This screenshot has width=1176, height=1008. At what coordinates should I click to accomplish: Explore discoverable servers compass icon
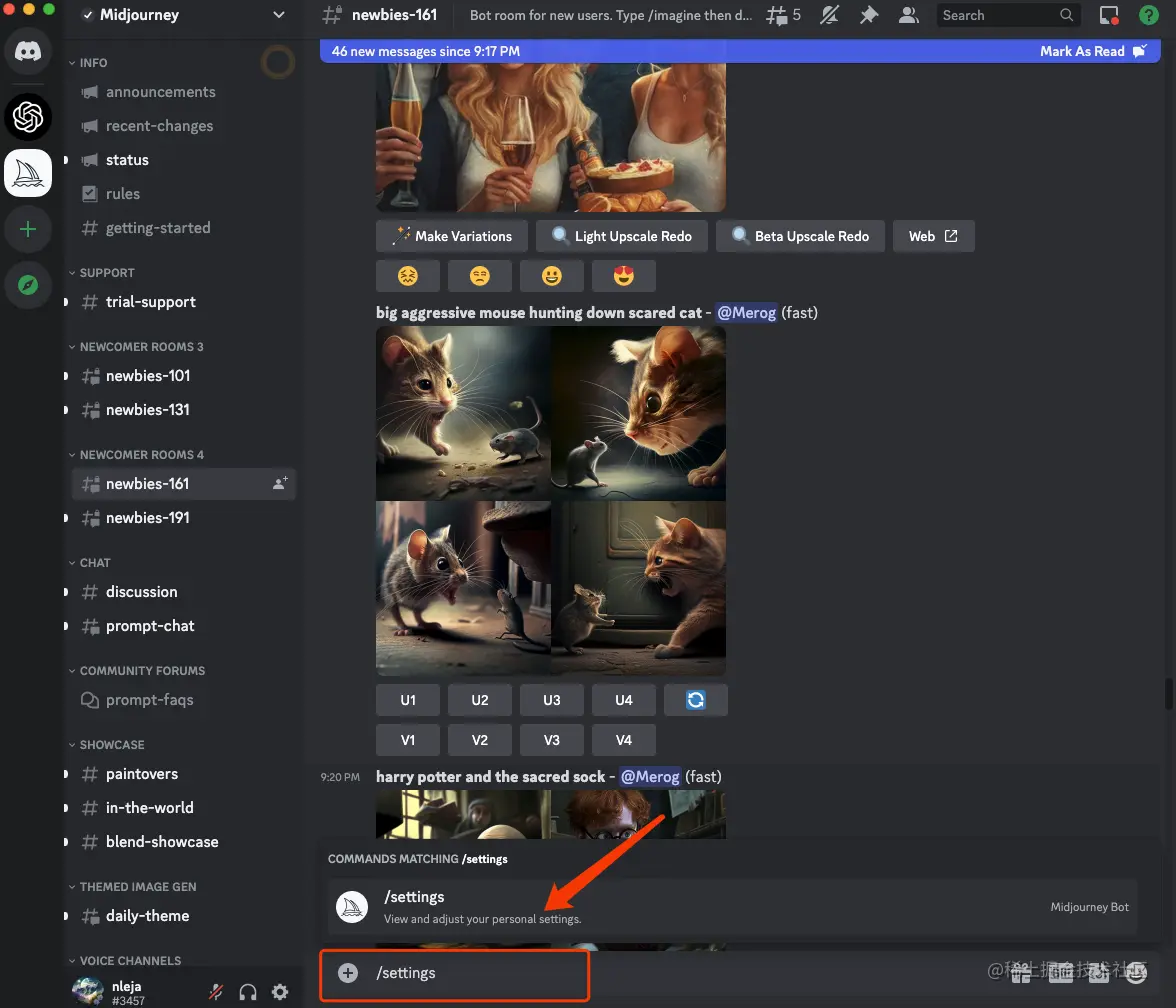click(x=28, y=285)
